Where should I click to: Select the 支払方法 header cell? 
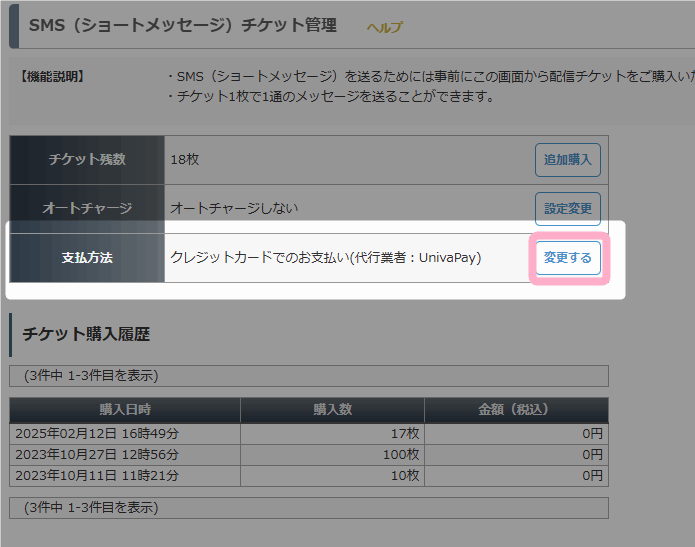[87, 258]
